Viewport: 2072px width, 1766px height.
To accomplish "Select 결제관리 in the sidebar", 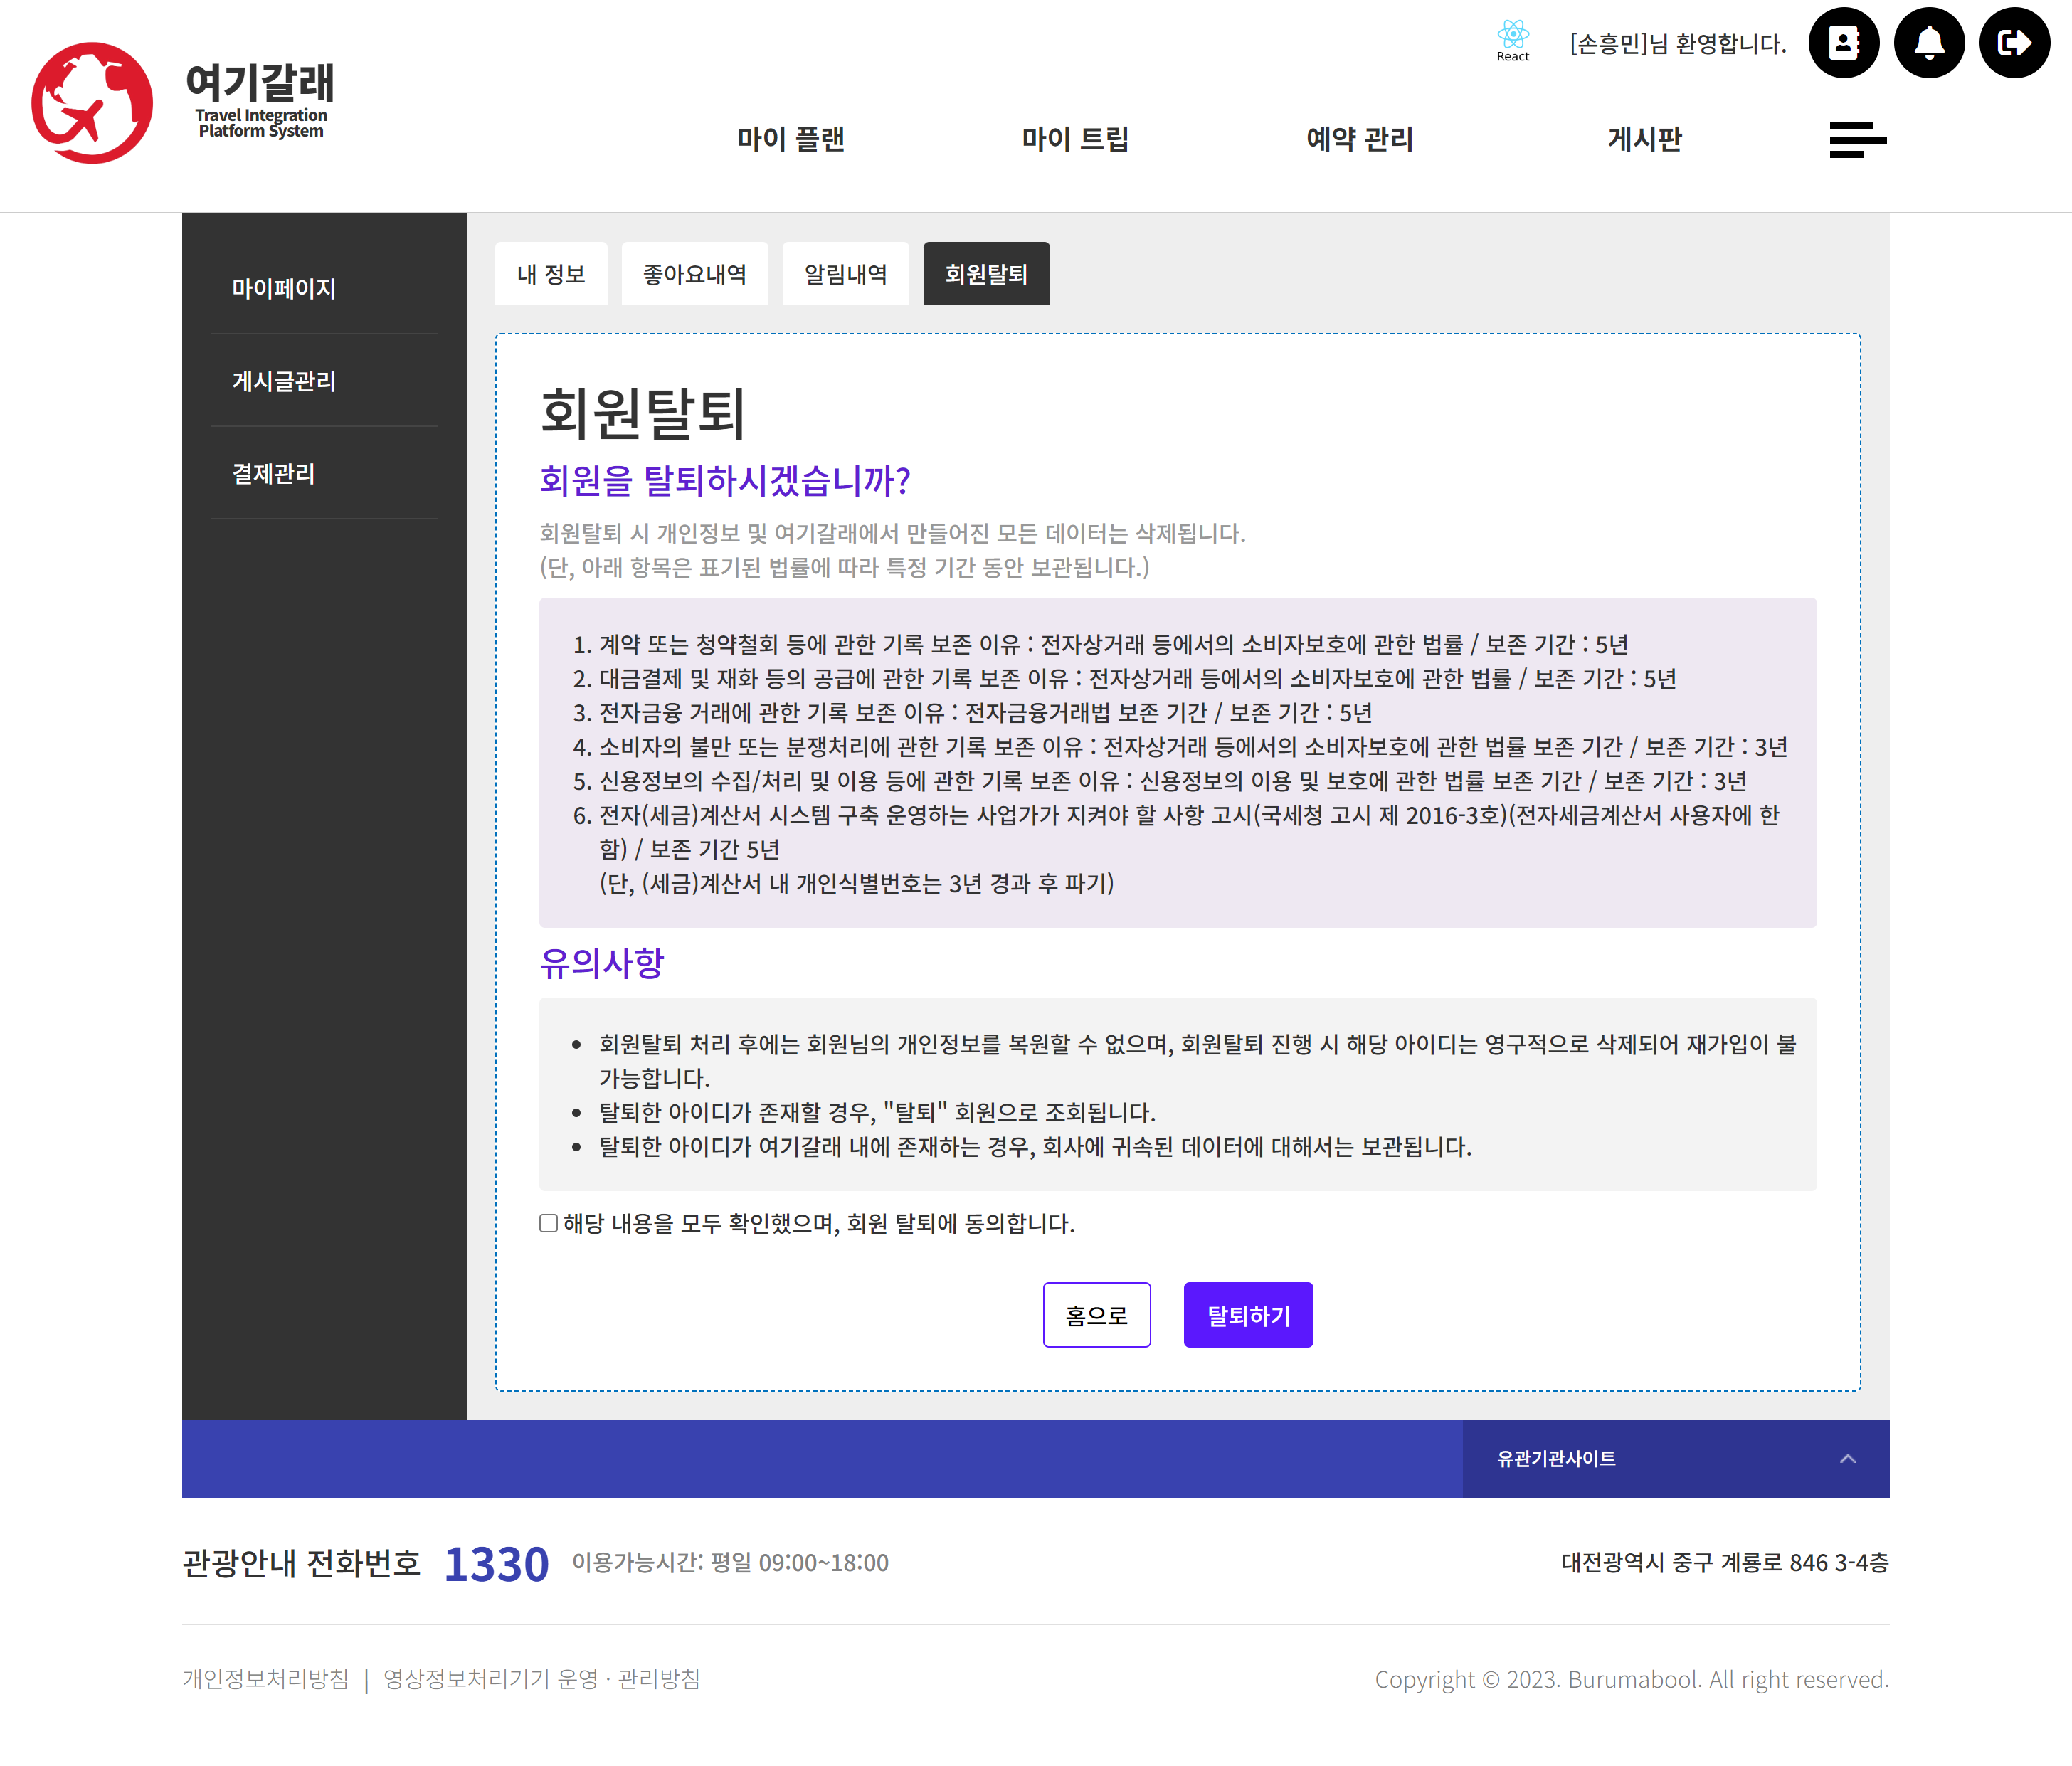I will (273, 474).
